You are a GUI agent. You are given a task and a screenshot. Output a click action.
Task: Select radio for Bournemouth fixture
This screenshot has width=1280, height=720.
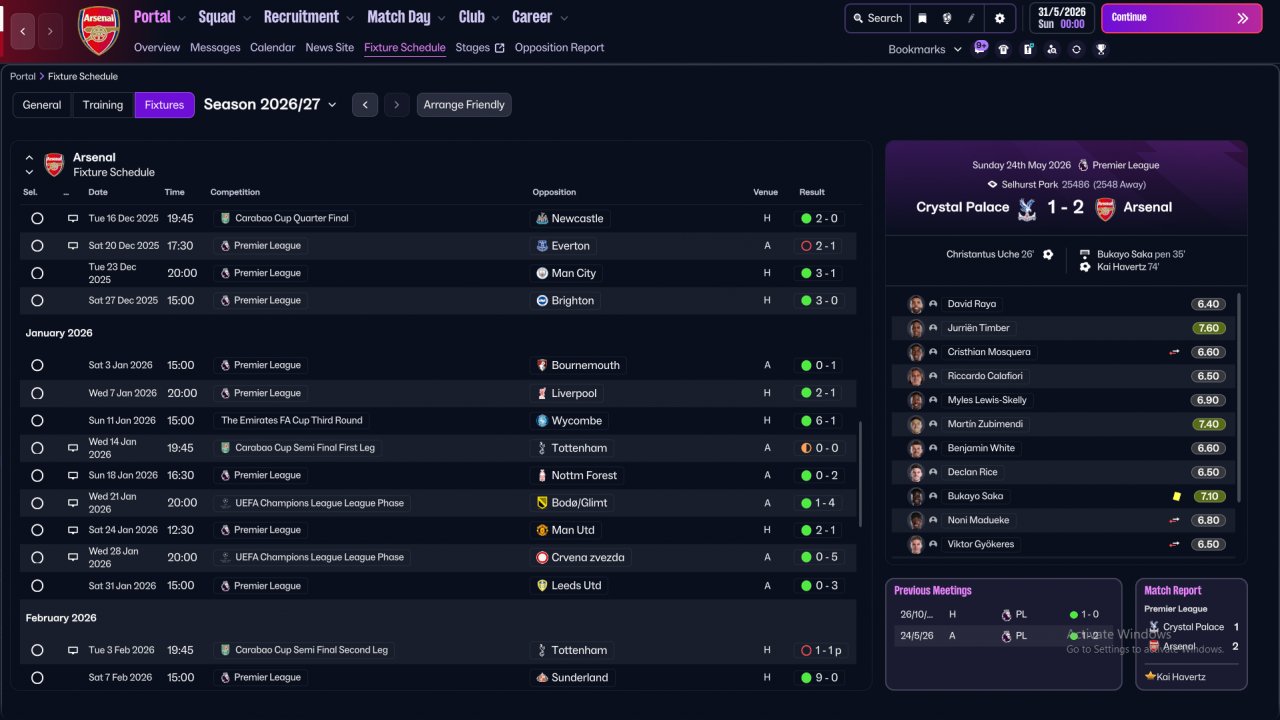pos(37,366)
